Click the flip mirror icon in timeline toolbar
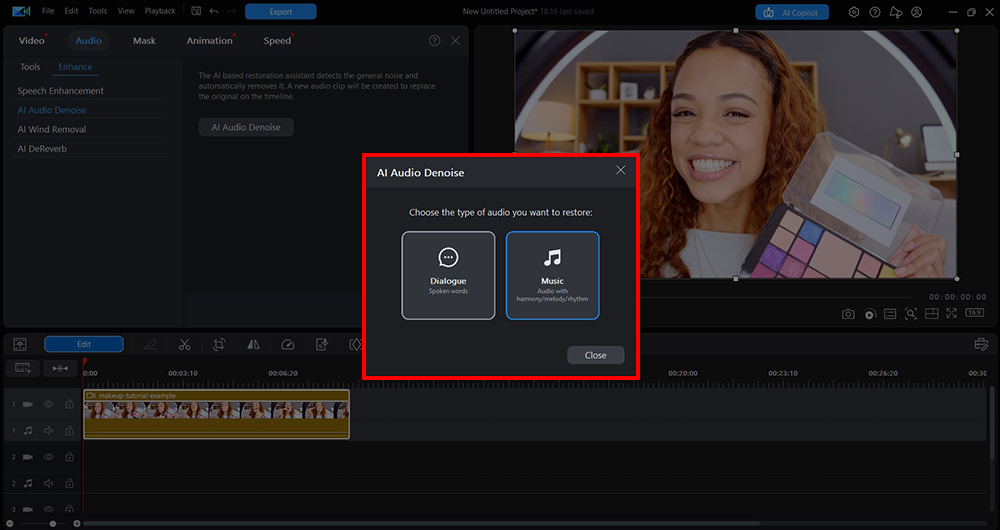Image resolution: width=1000 pixels, height=530 pixels. [253, 344]
